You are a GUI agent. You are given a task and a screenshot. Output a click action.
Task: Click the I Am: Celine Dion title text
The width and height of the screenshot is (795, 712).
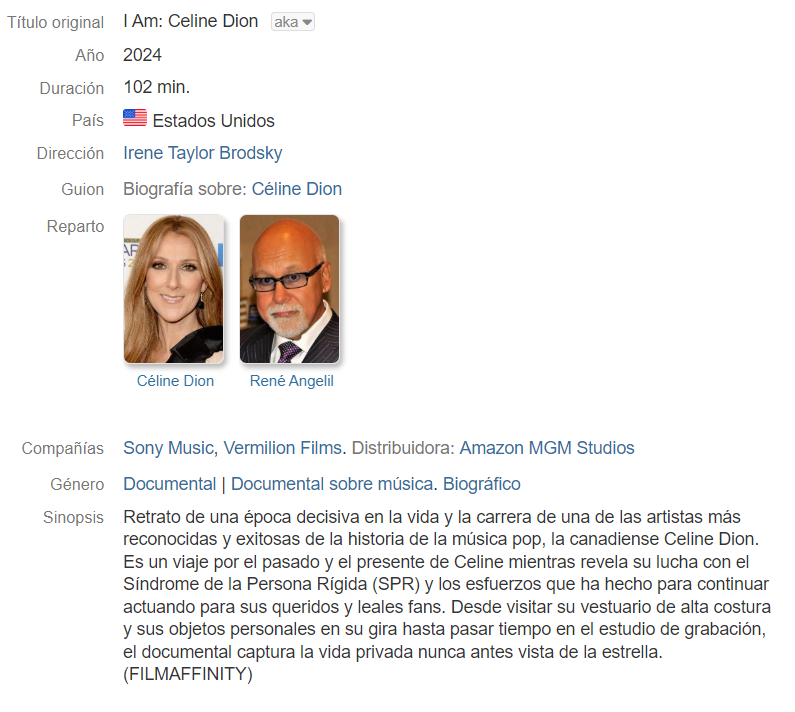pyautogui.click(x=191, y=21)
